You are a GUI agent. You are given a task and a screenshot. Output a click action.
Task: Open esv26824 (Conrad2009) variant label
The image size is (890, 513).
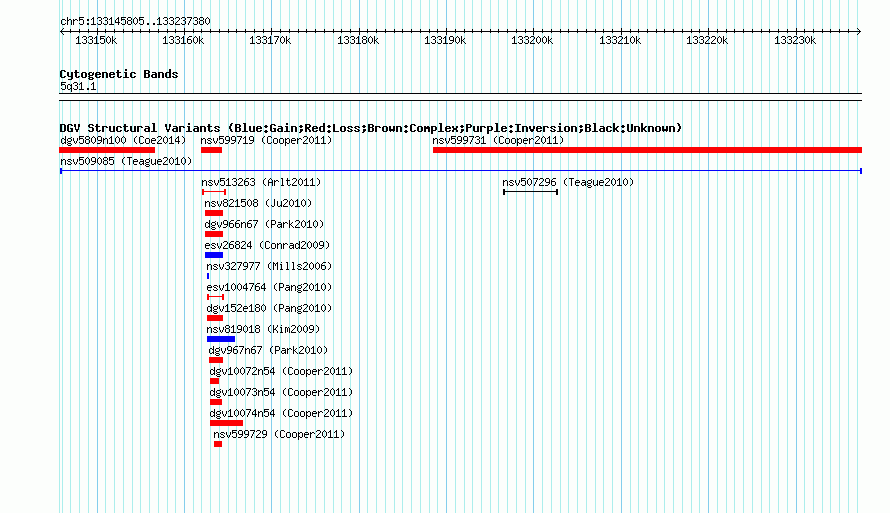267,245
